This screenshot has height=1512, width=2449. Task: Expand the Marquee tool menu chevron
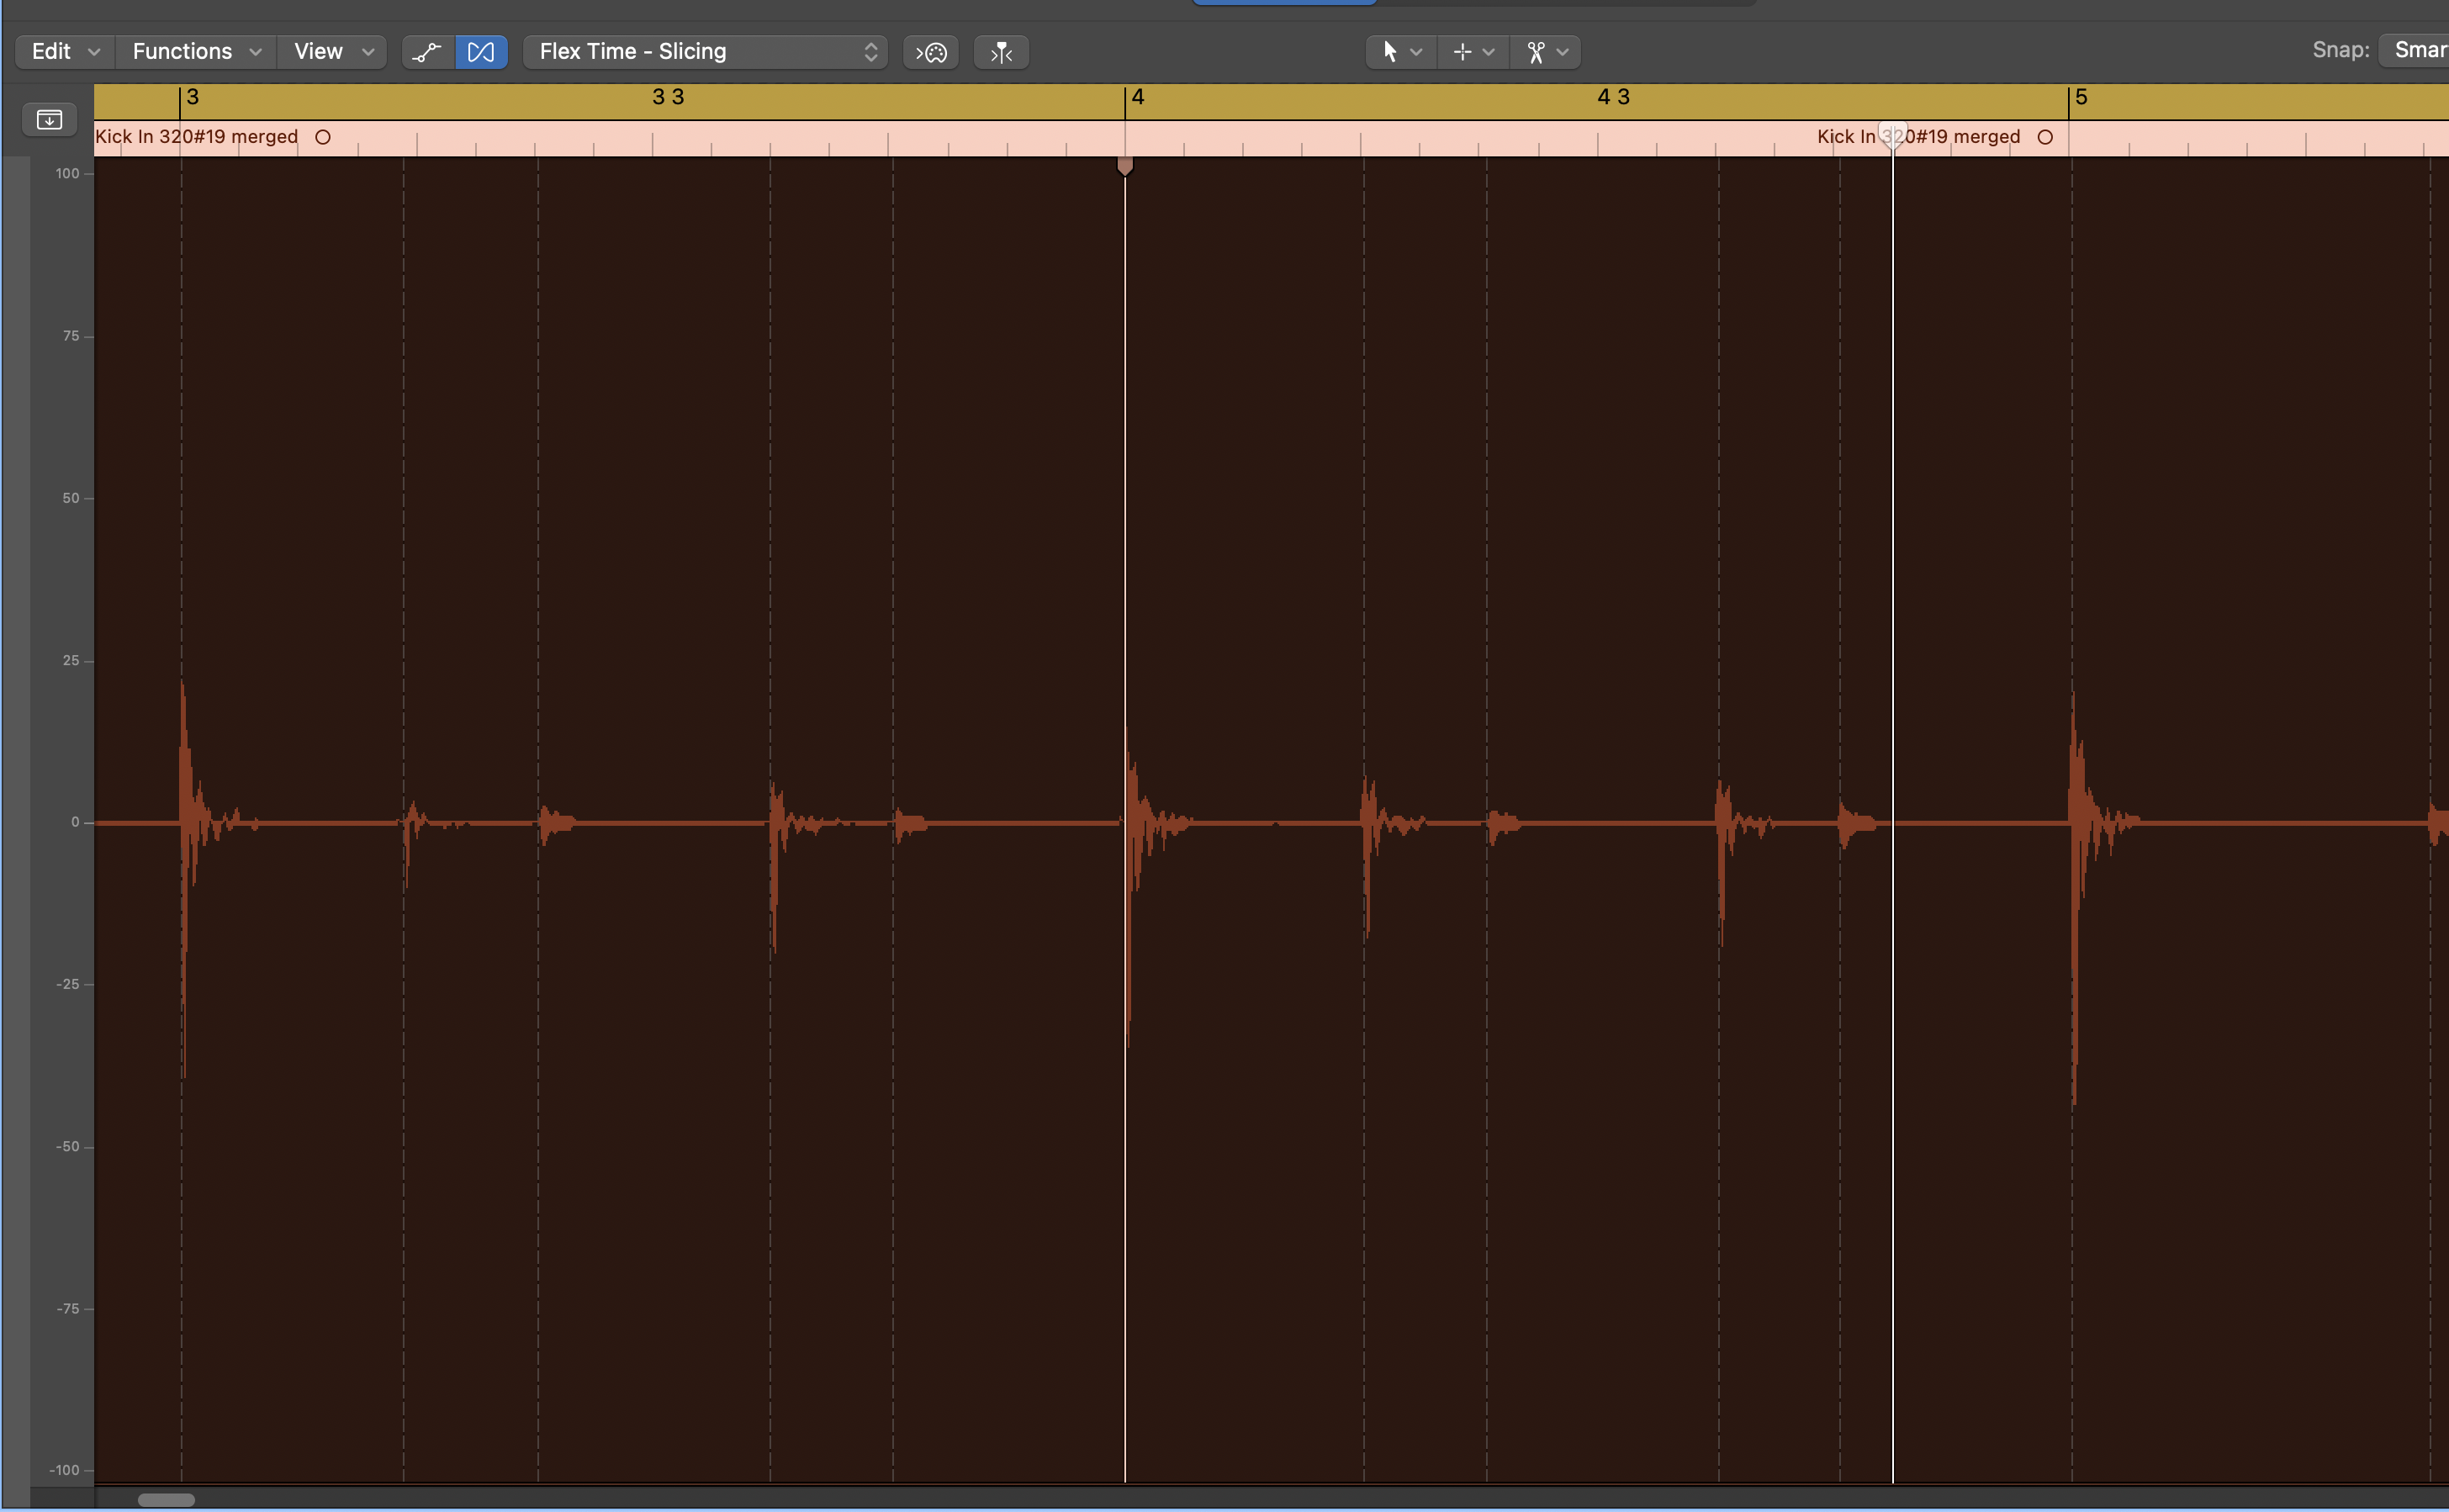(x=1489, y=52)
